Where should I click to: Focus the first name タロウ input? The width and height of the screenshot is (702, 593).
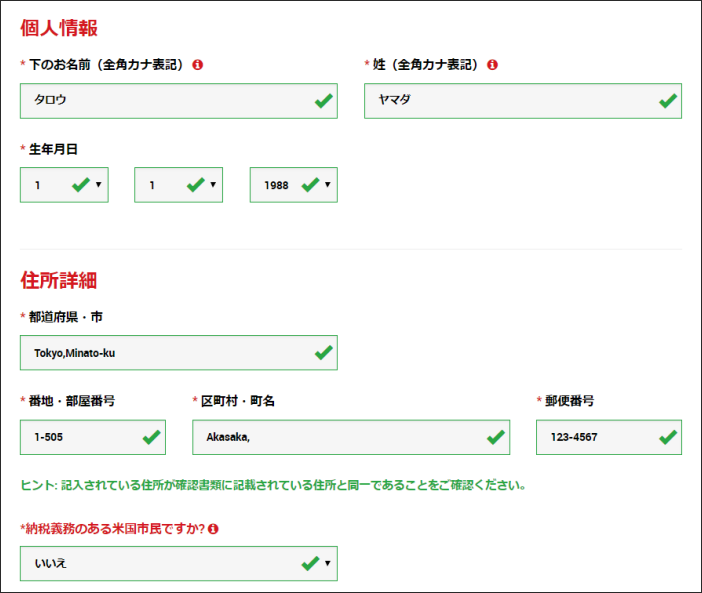(179, 101)
